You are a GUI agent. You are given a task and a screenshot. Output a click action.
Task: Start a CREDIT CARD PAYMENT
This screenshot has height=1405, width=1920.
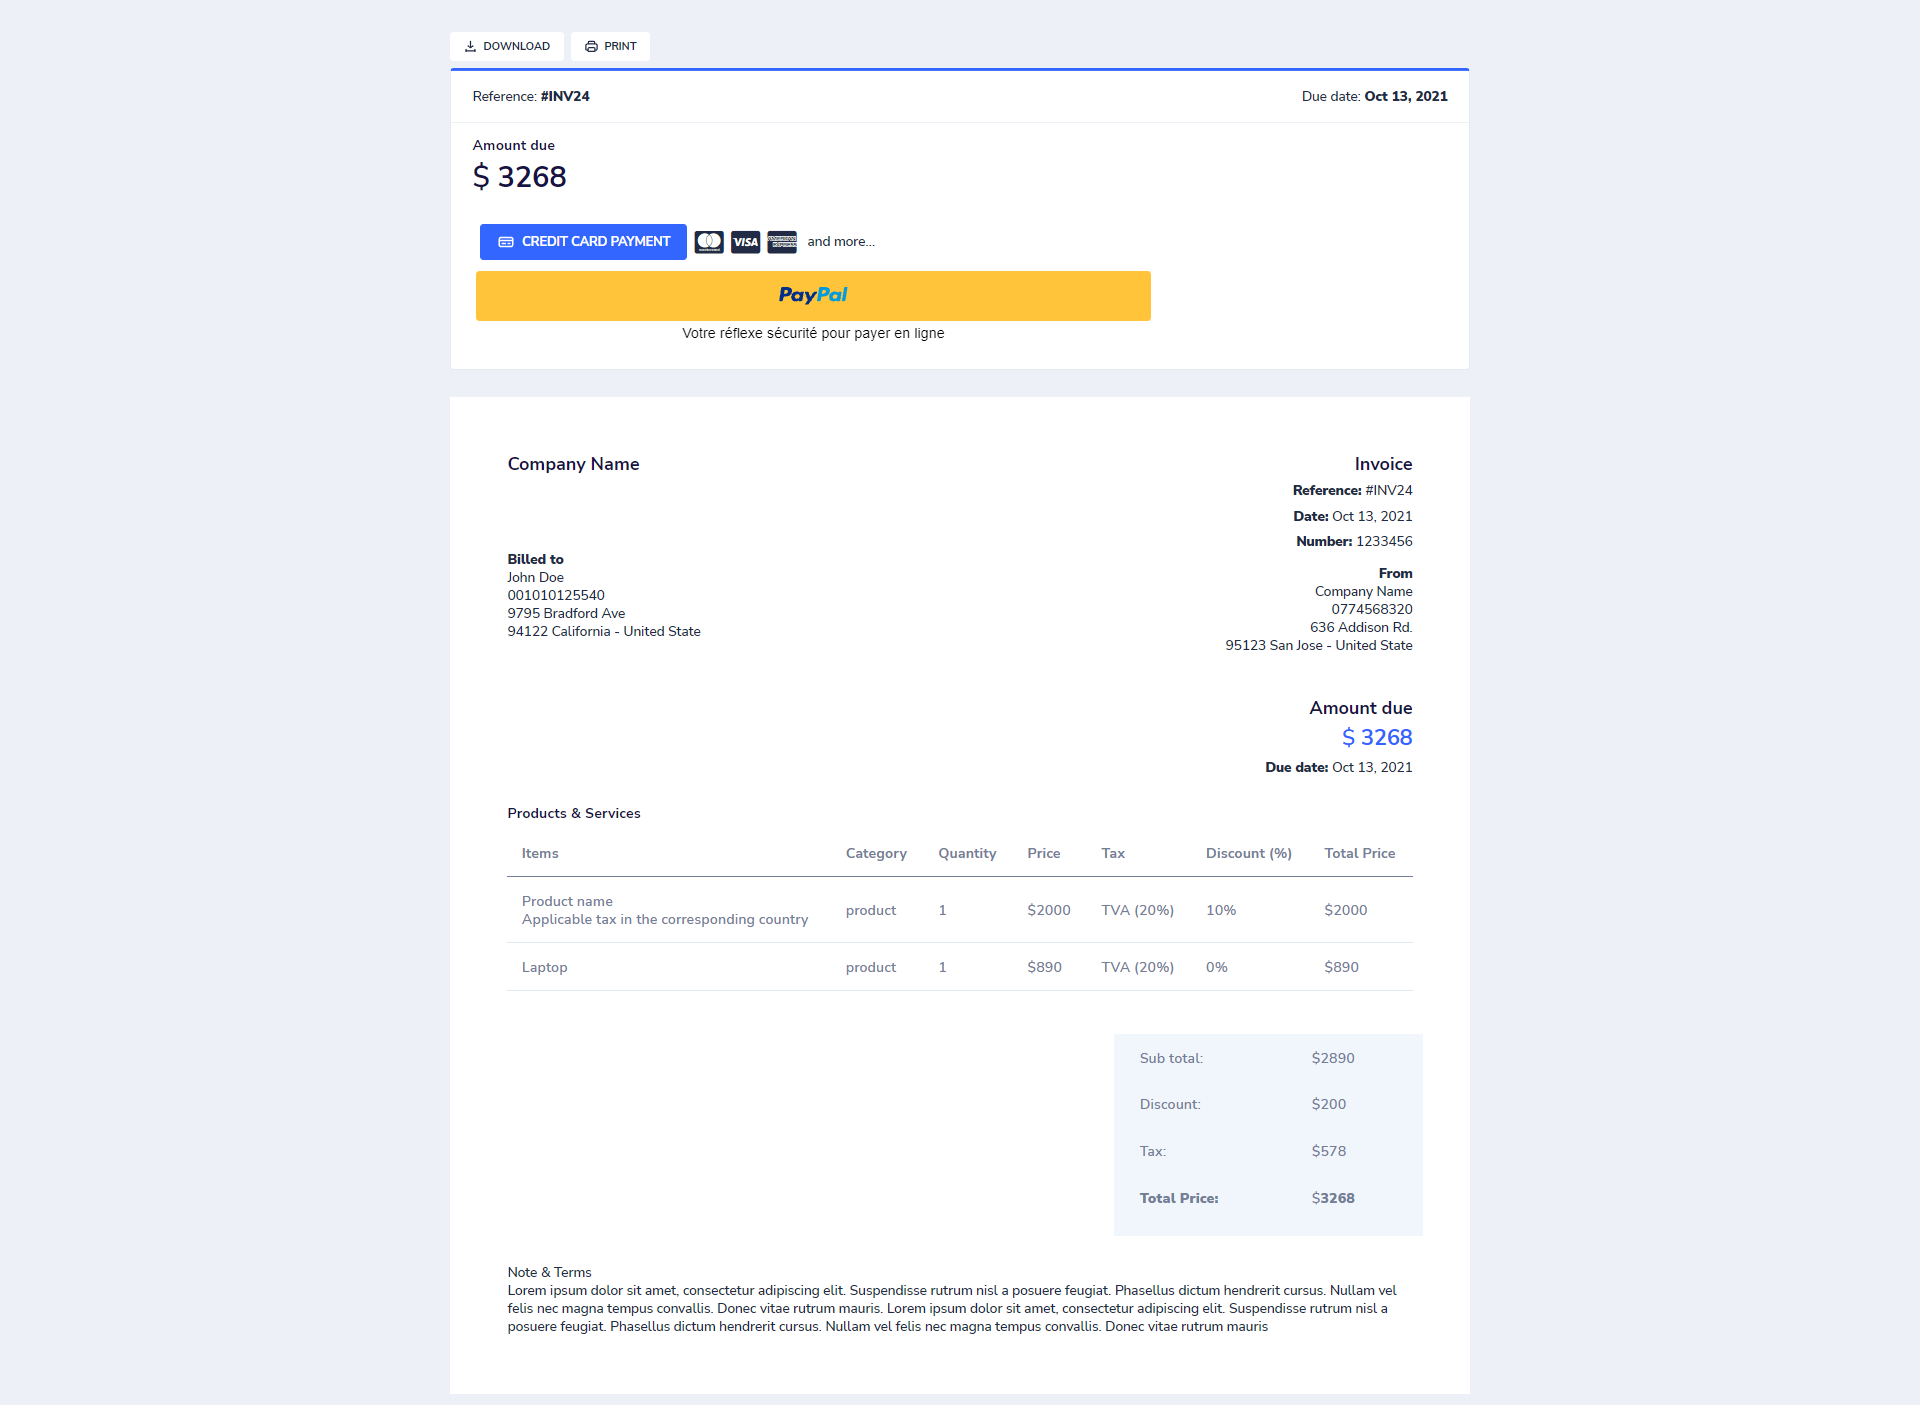[583, 241]
